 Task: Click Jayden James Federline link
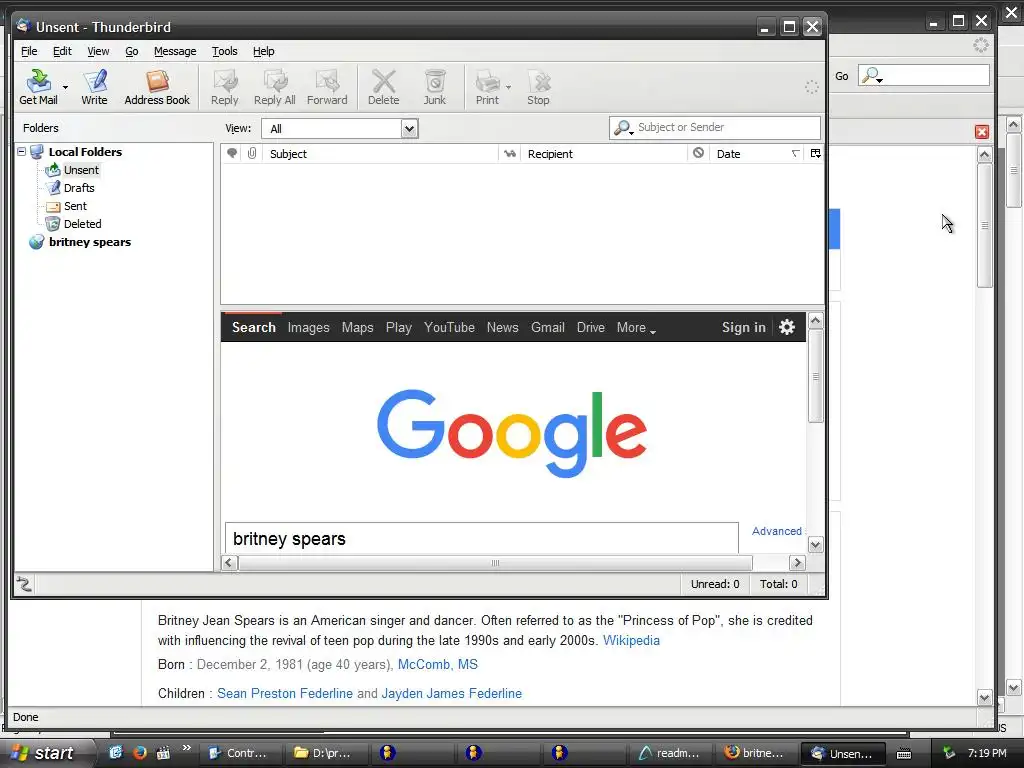tap(452, 694)
